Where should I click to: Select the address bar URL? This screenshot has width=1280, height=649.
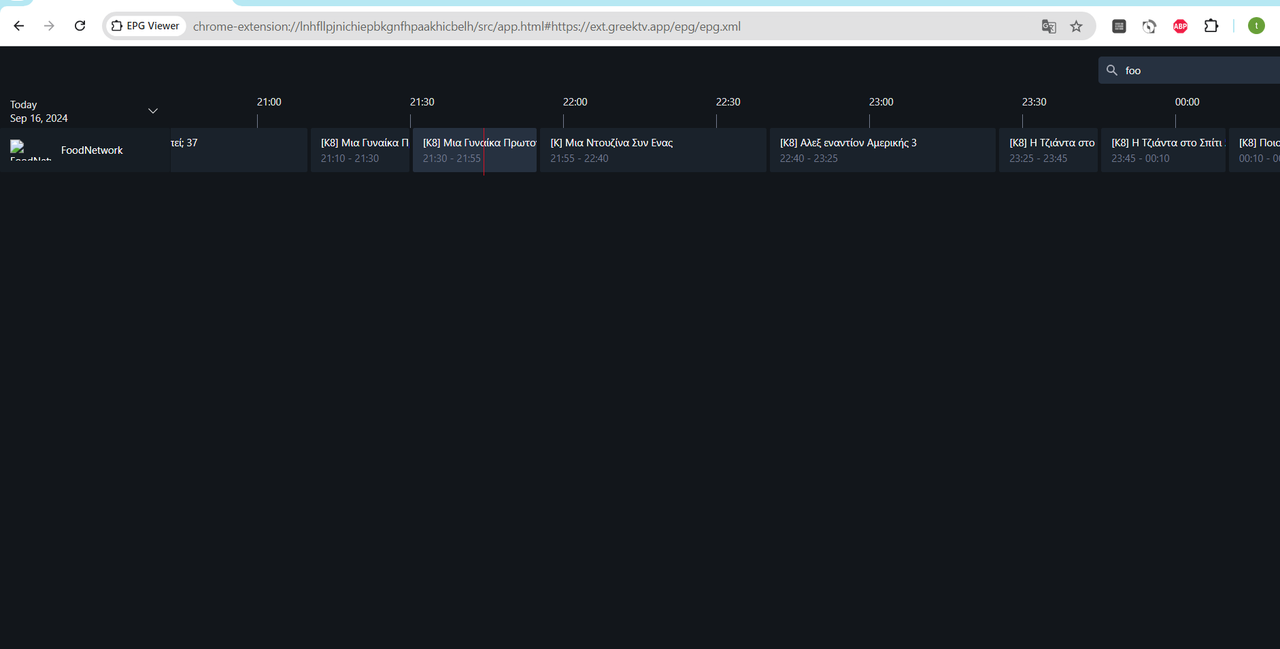click(467, 26)
